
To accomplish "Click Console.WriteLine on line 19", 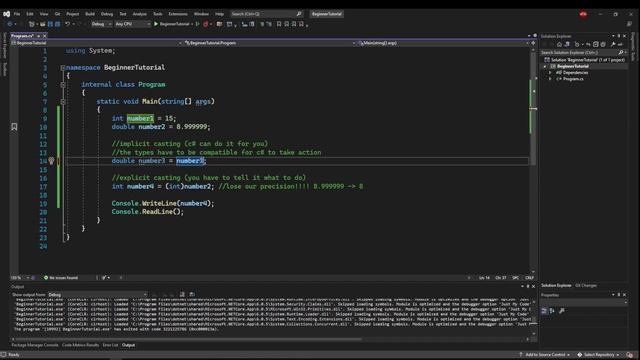I will 144,203.
